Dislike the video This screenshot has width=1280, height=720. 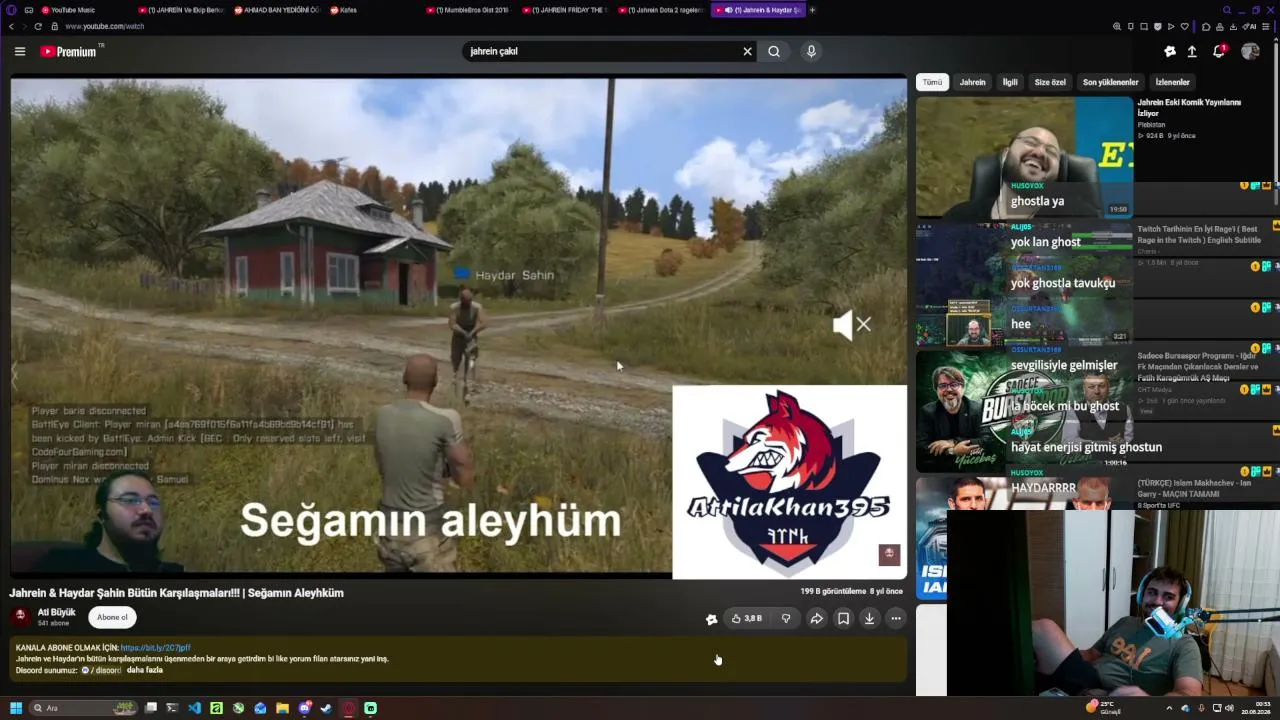click(x=786, y=618)
